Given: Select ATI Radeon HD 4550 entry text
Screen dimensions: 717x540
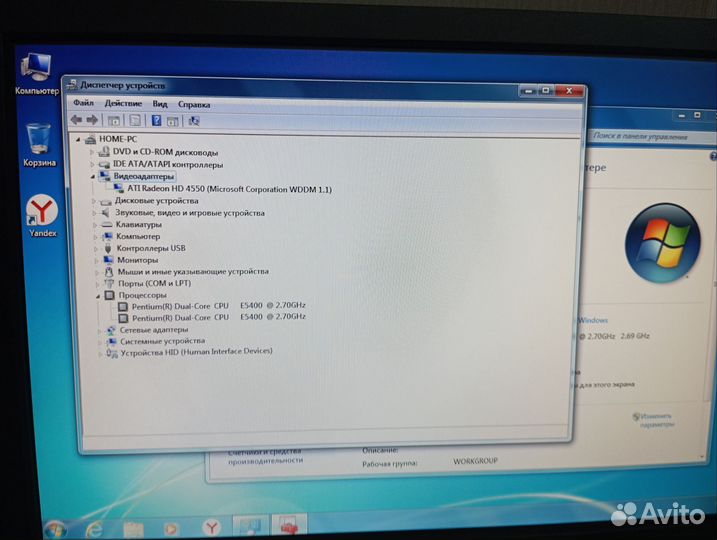Looking at the screenshot, I should point(230,189).
